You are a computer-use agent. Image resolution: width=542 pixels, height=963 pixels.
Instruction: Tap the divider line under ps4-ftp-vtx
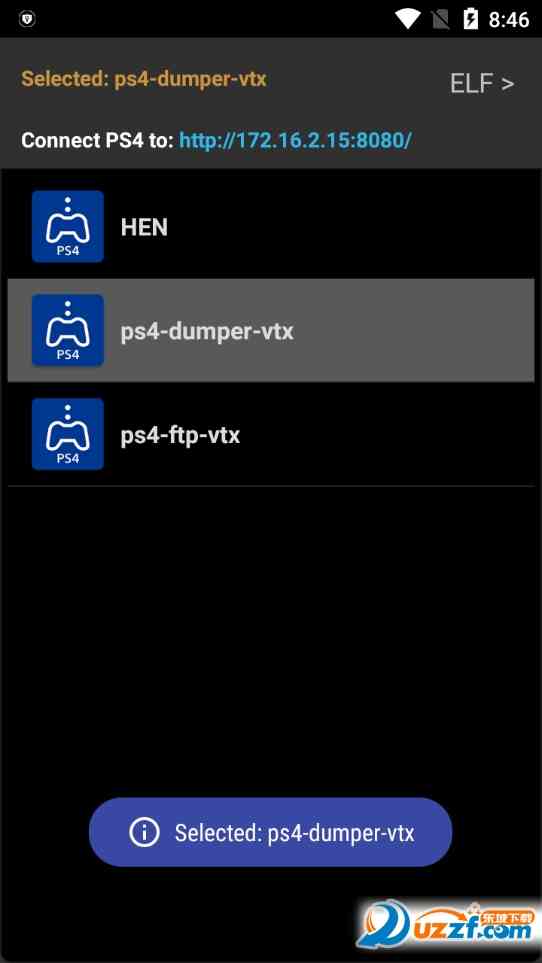pyautogui.click(x=271, y=486)
